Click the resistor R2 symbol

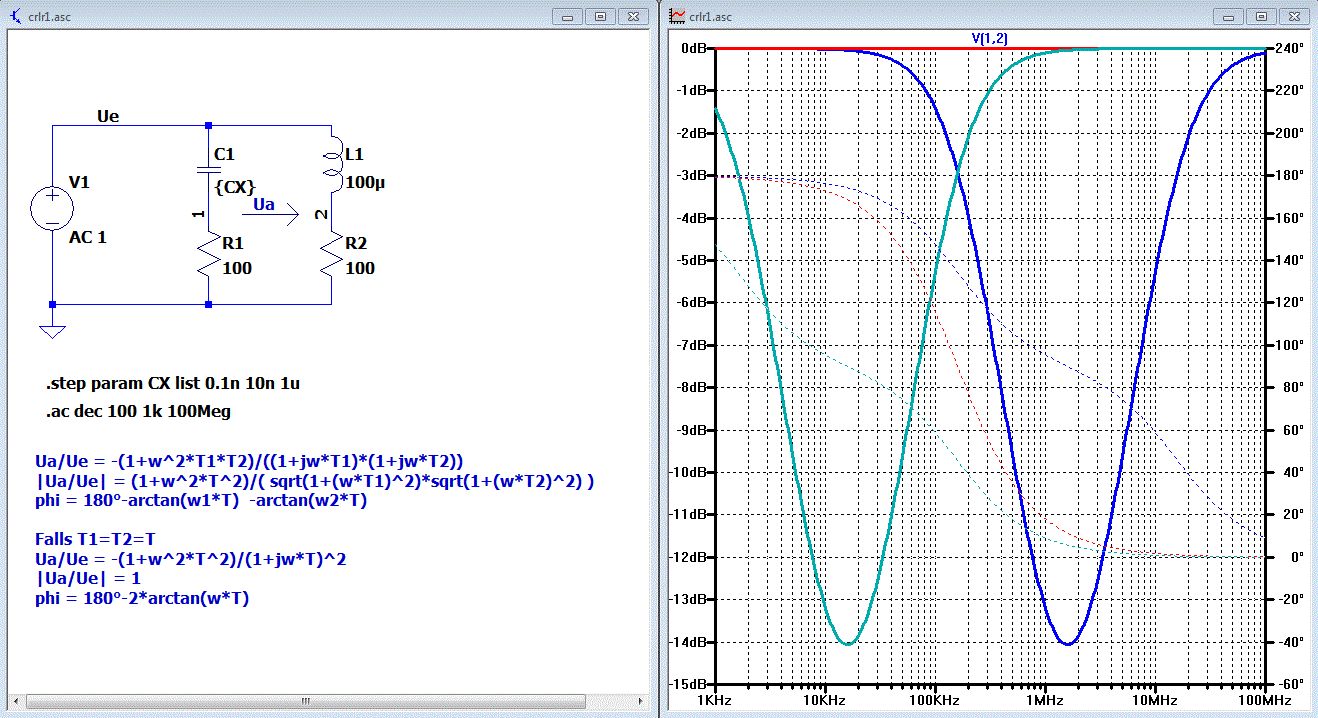(330, 256)
